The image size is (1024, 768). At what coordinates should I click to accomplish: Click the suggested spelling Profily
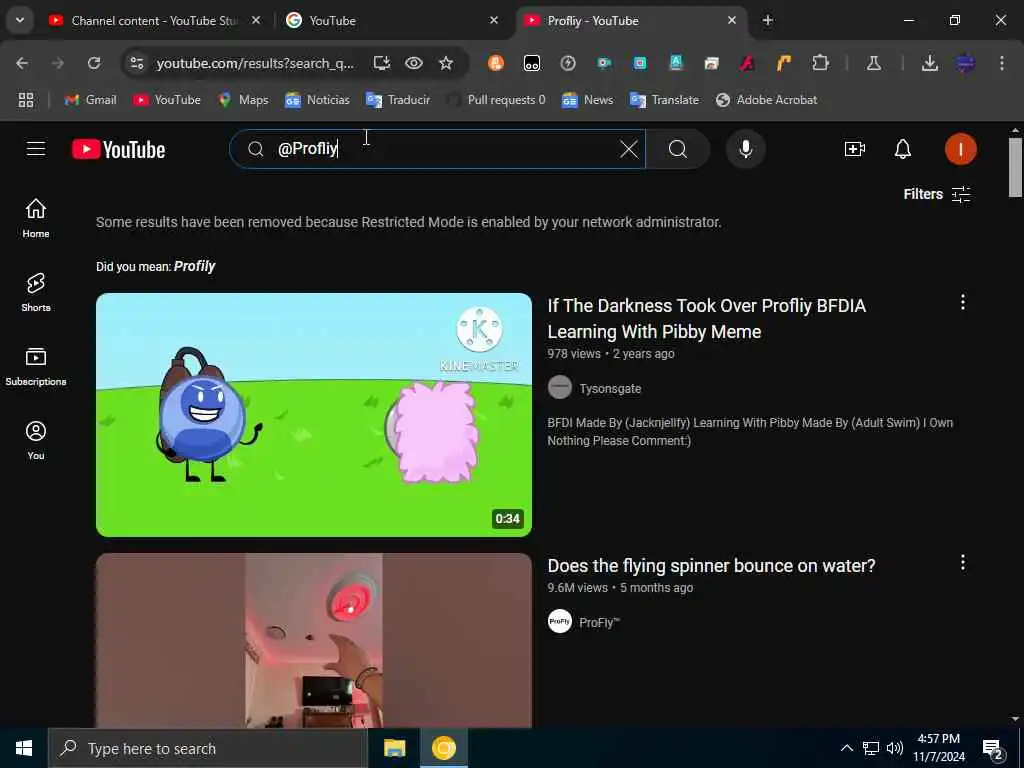tap(195, 266)
